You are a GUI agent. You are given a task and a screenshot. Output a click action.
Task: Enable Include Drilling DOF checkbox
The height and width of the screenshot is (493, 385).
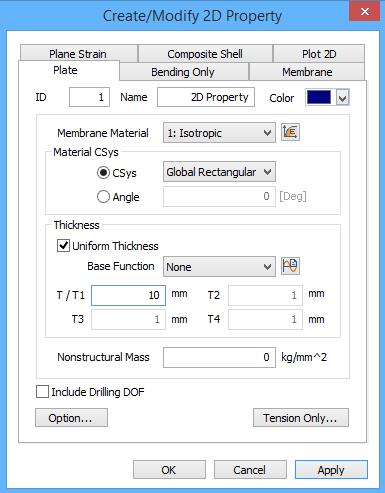42,392
